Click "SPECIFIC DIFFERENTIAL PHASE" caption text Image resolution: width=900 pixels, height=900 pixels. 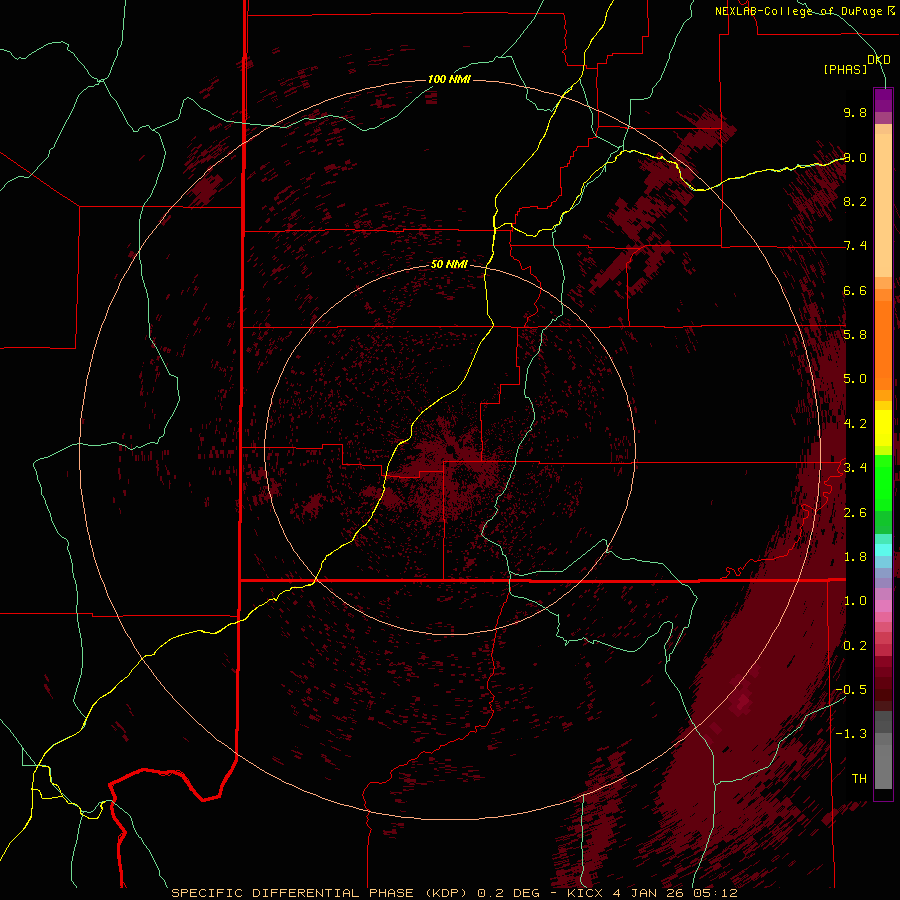tap(292, 893)
